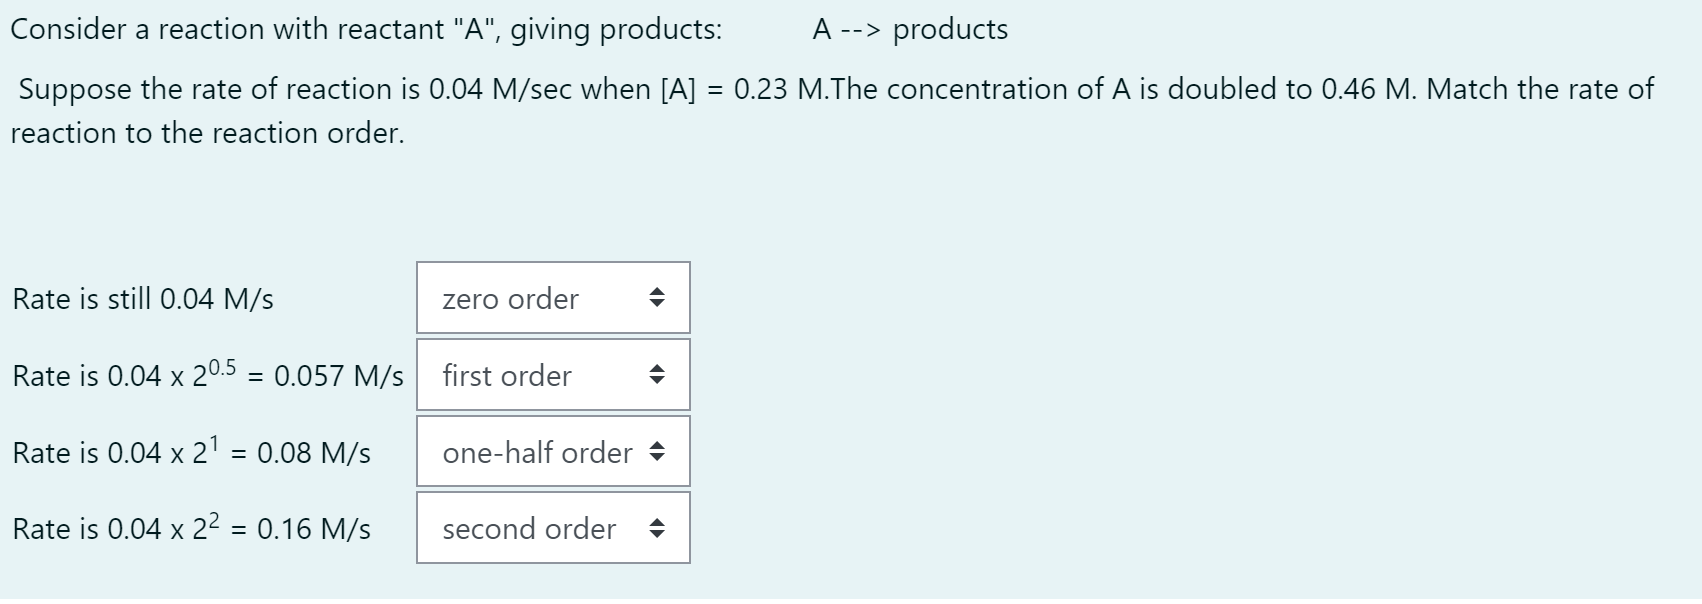
Task: Click the A --> products reaction text
Action: pyautogui.click(x=908, y=29)
